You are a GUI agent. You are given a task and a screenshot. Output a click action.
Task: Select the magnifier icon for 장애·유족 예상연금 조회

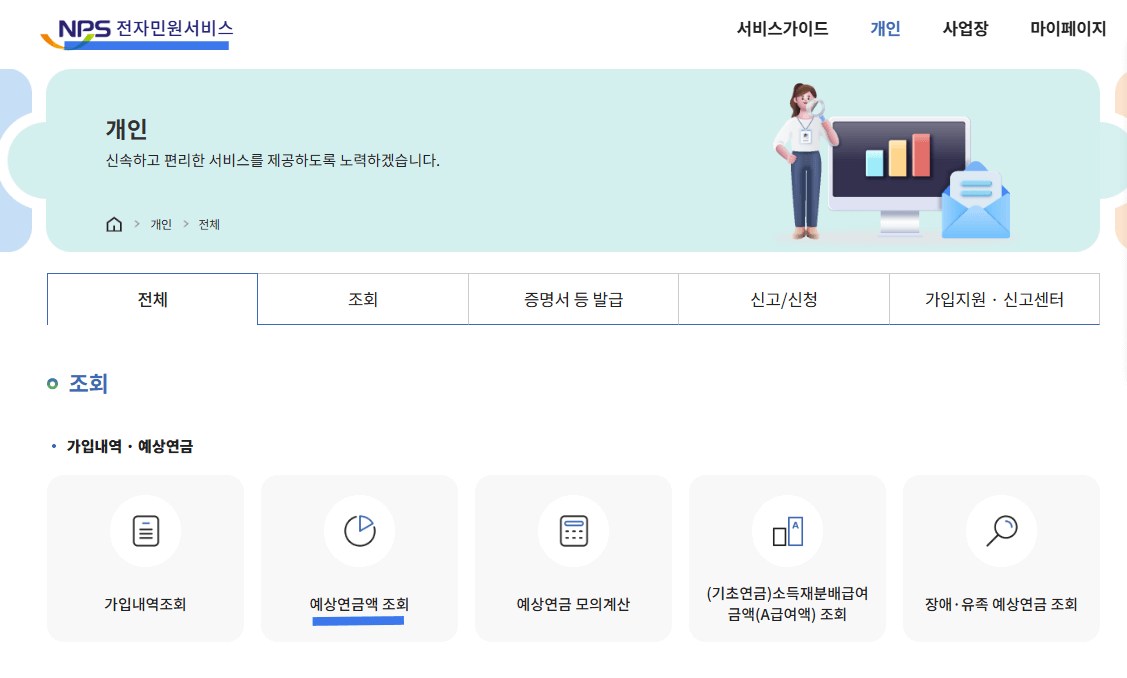tap(1001, 531)
